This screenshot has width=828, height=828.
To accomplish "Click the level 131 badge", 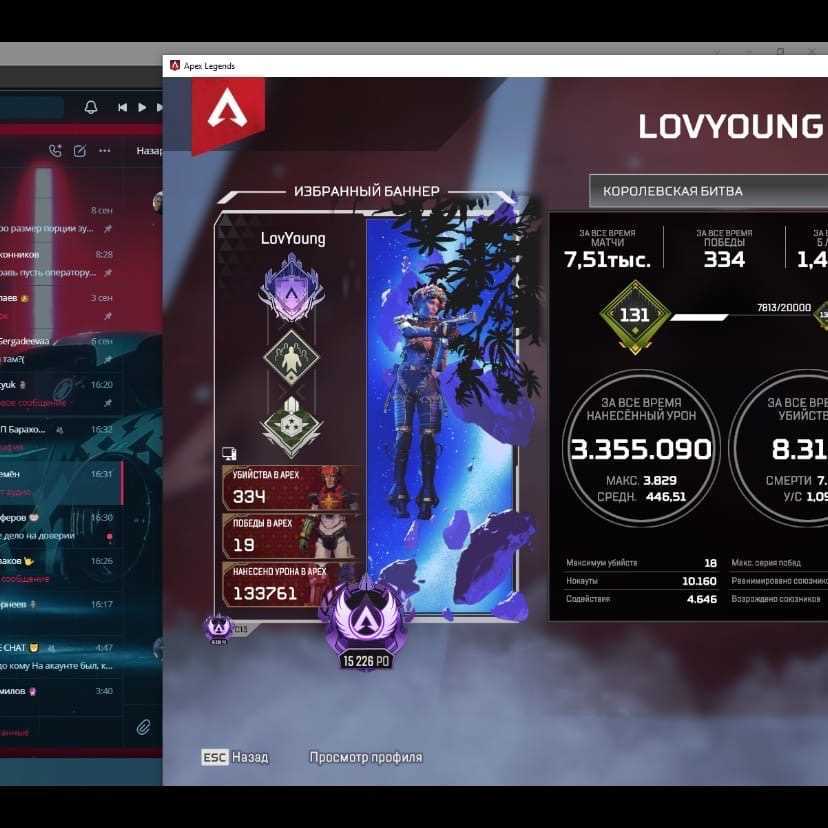I will [635, 316].
